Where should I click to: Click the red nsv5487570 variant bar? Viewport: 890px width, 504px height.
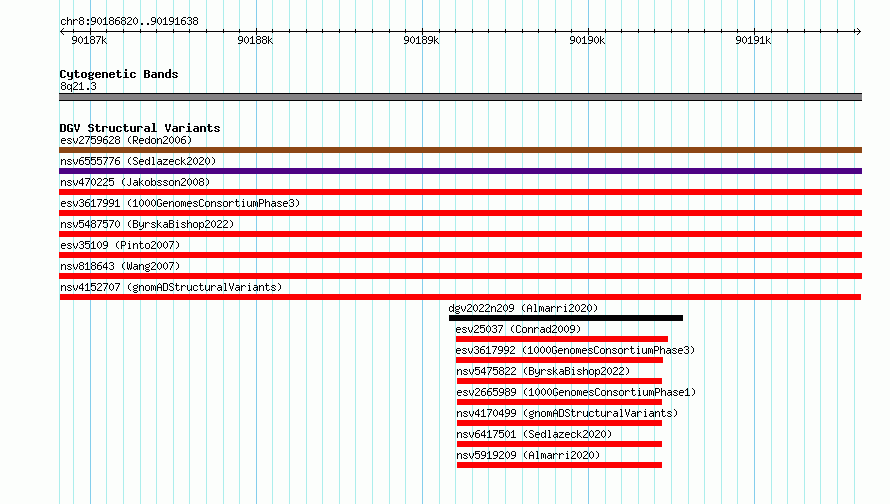[460, 234]
